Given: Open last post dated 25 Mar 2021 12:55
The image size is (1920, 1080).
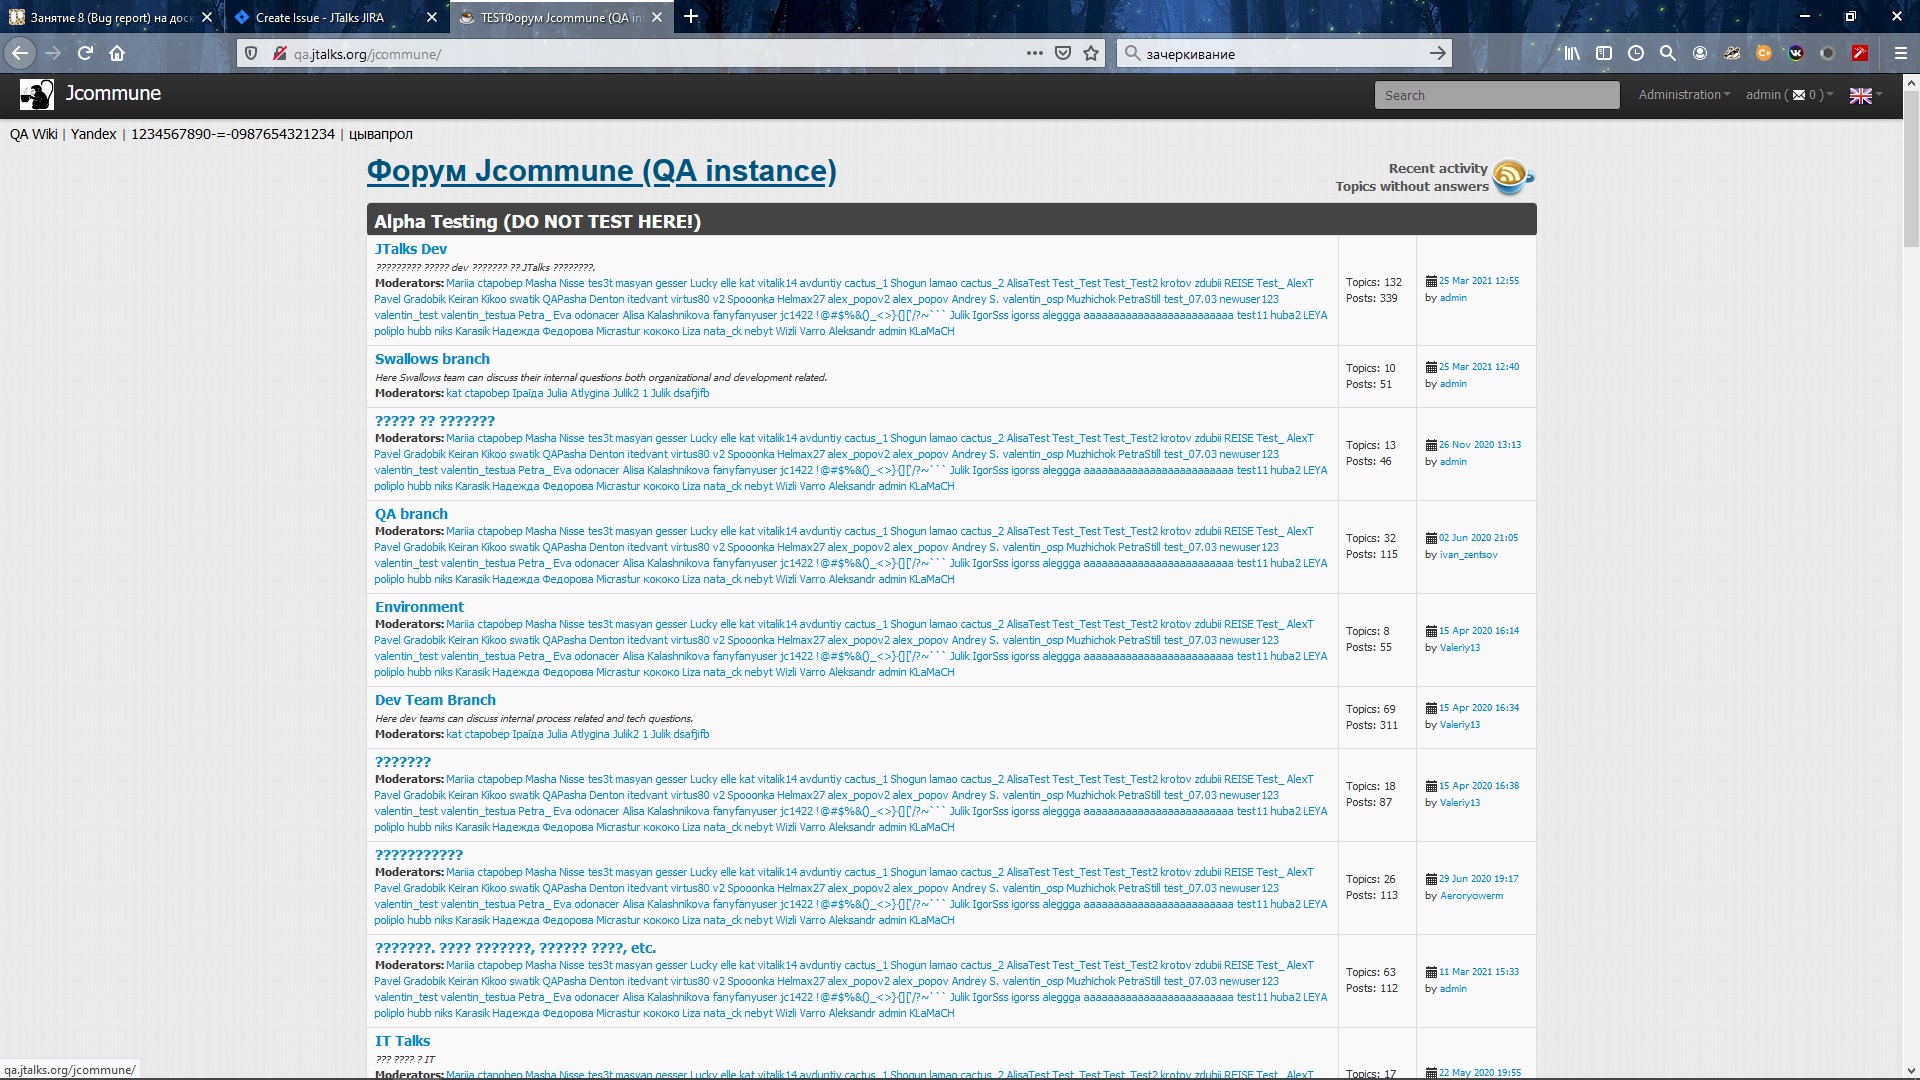Looking at the screenshot, I should pos(1478,281).
